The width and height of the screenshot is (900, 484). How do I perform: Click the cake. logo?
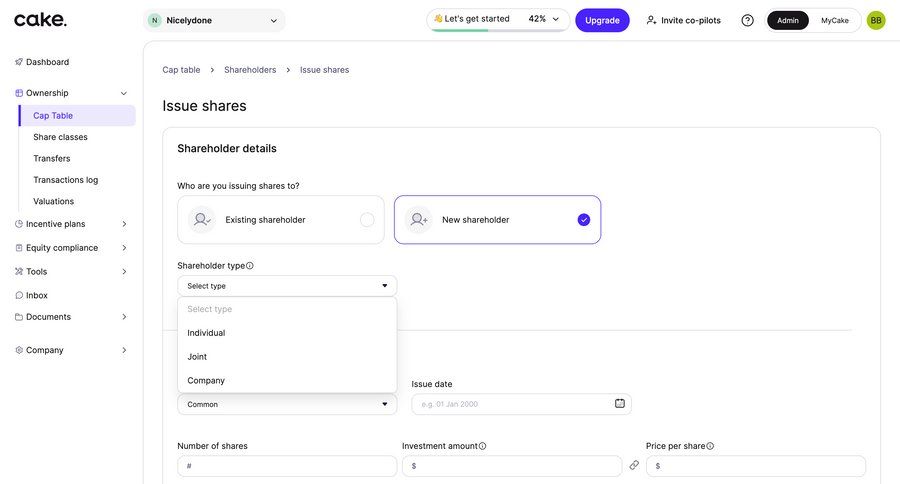(x=40, y=20)
